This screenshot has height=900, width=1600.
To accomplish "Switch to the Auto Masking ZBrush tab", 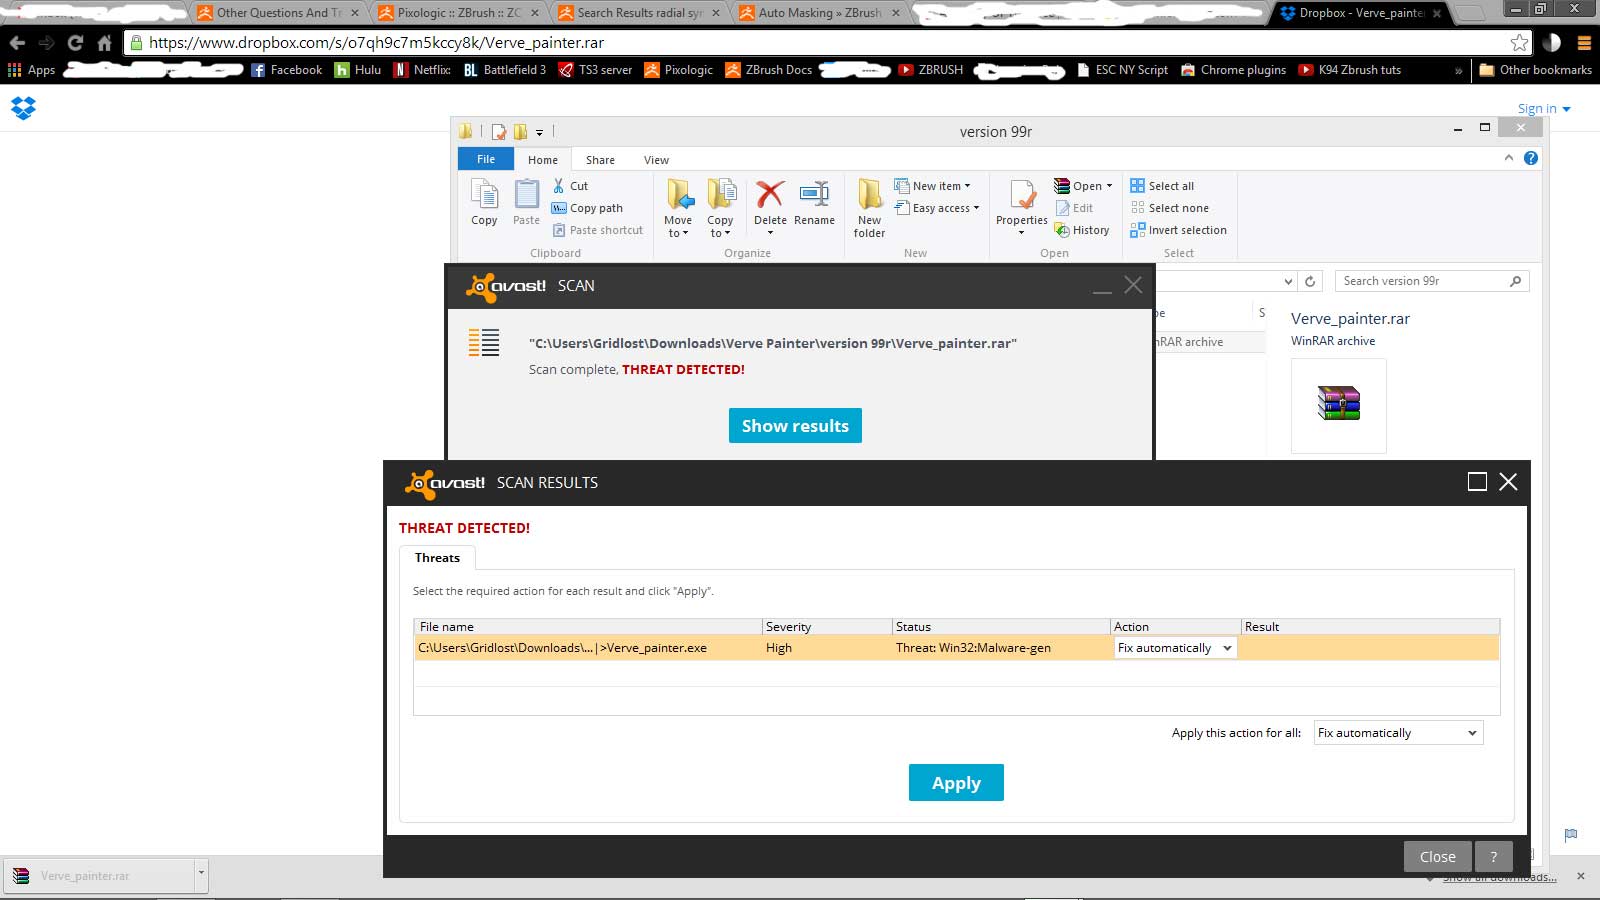I will 820,13.
